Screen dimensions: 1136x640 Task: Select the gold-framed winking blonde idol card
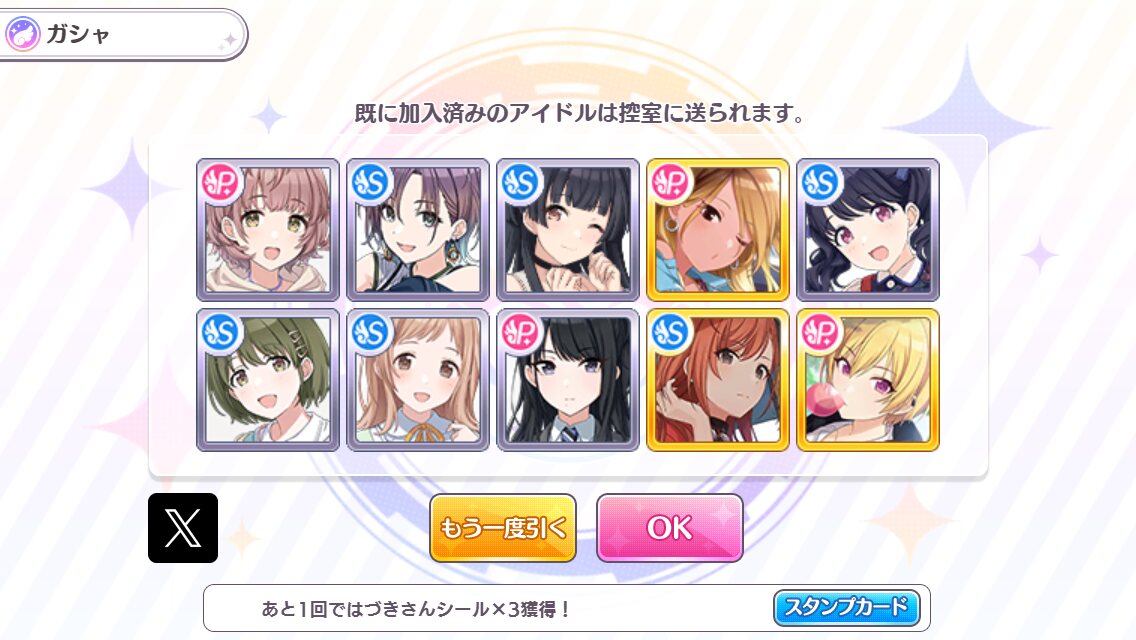tap(718, 230)
